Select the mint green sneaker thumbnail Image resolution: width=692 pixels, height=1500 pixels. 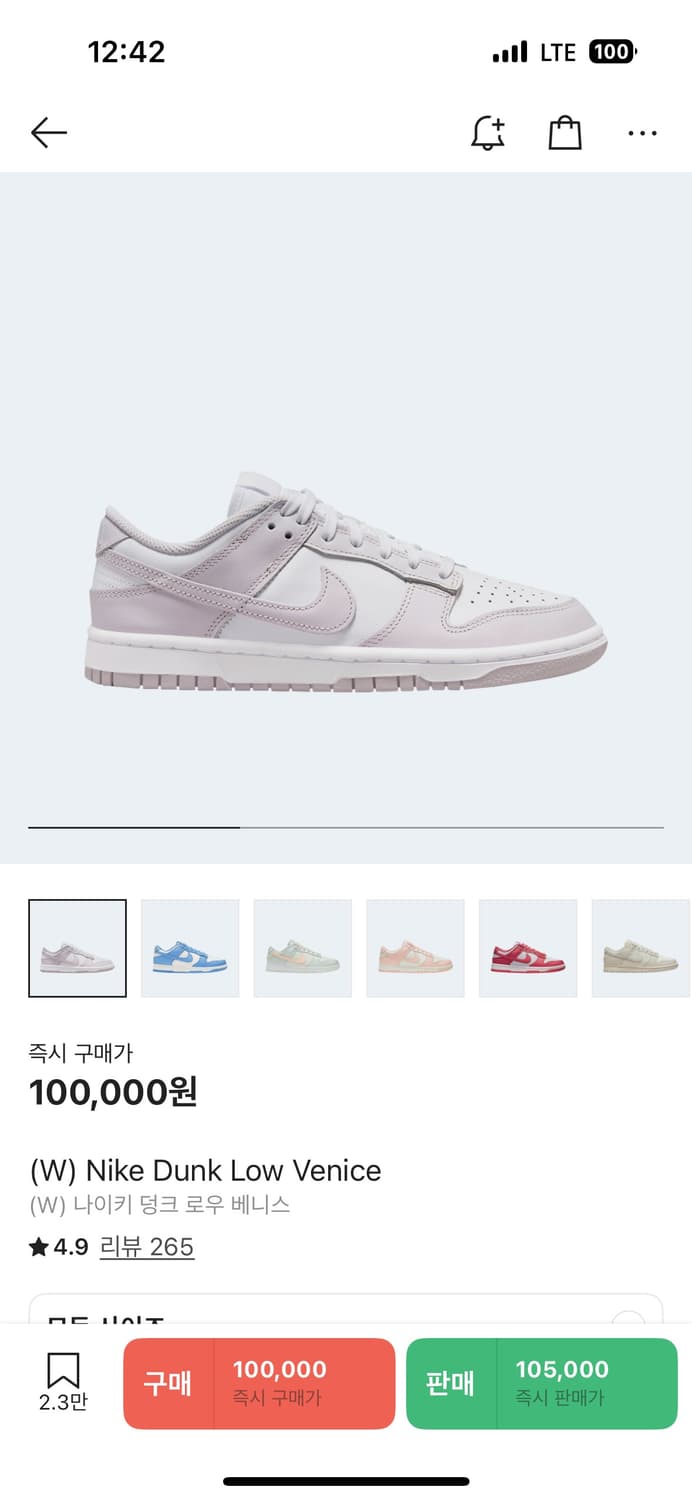tap(303, 948)
